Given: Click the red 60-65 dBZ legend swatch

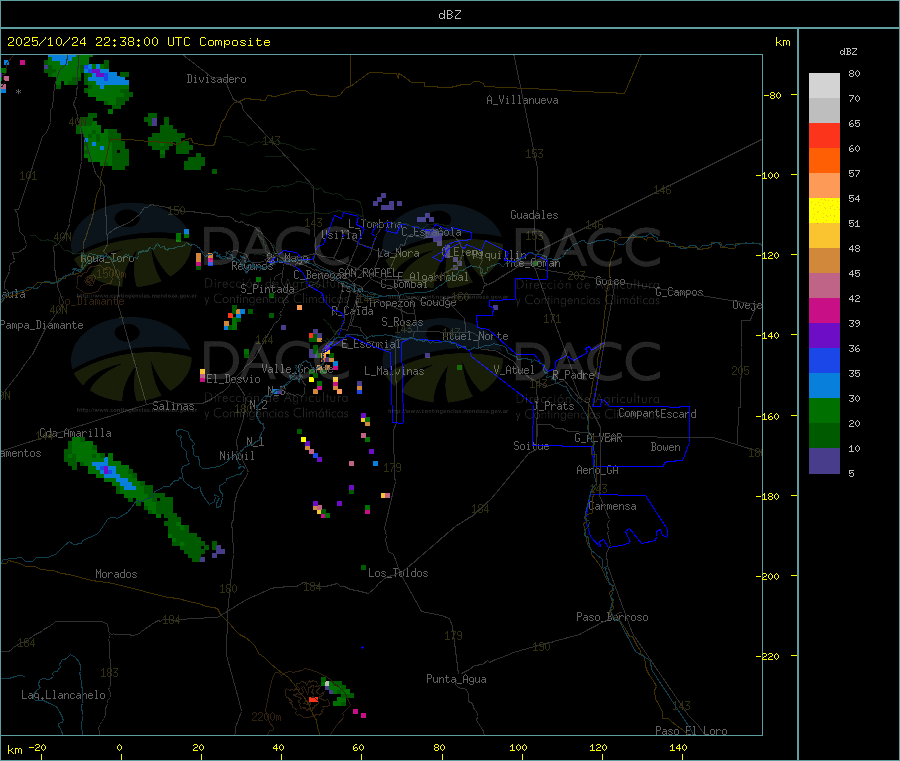Looking at the screenshot, I should pyautogui.click(x=824, y=135).
